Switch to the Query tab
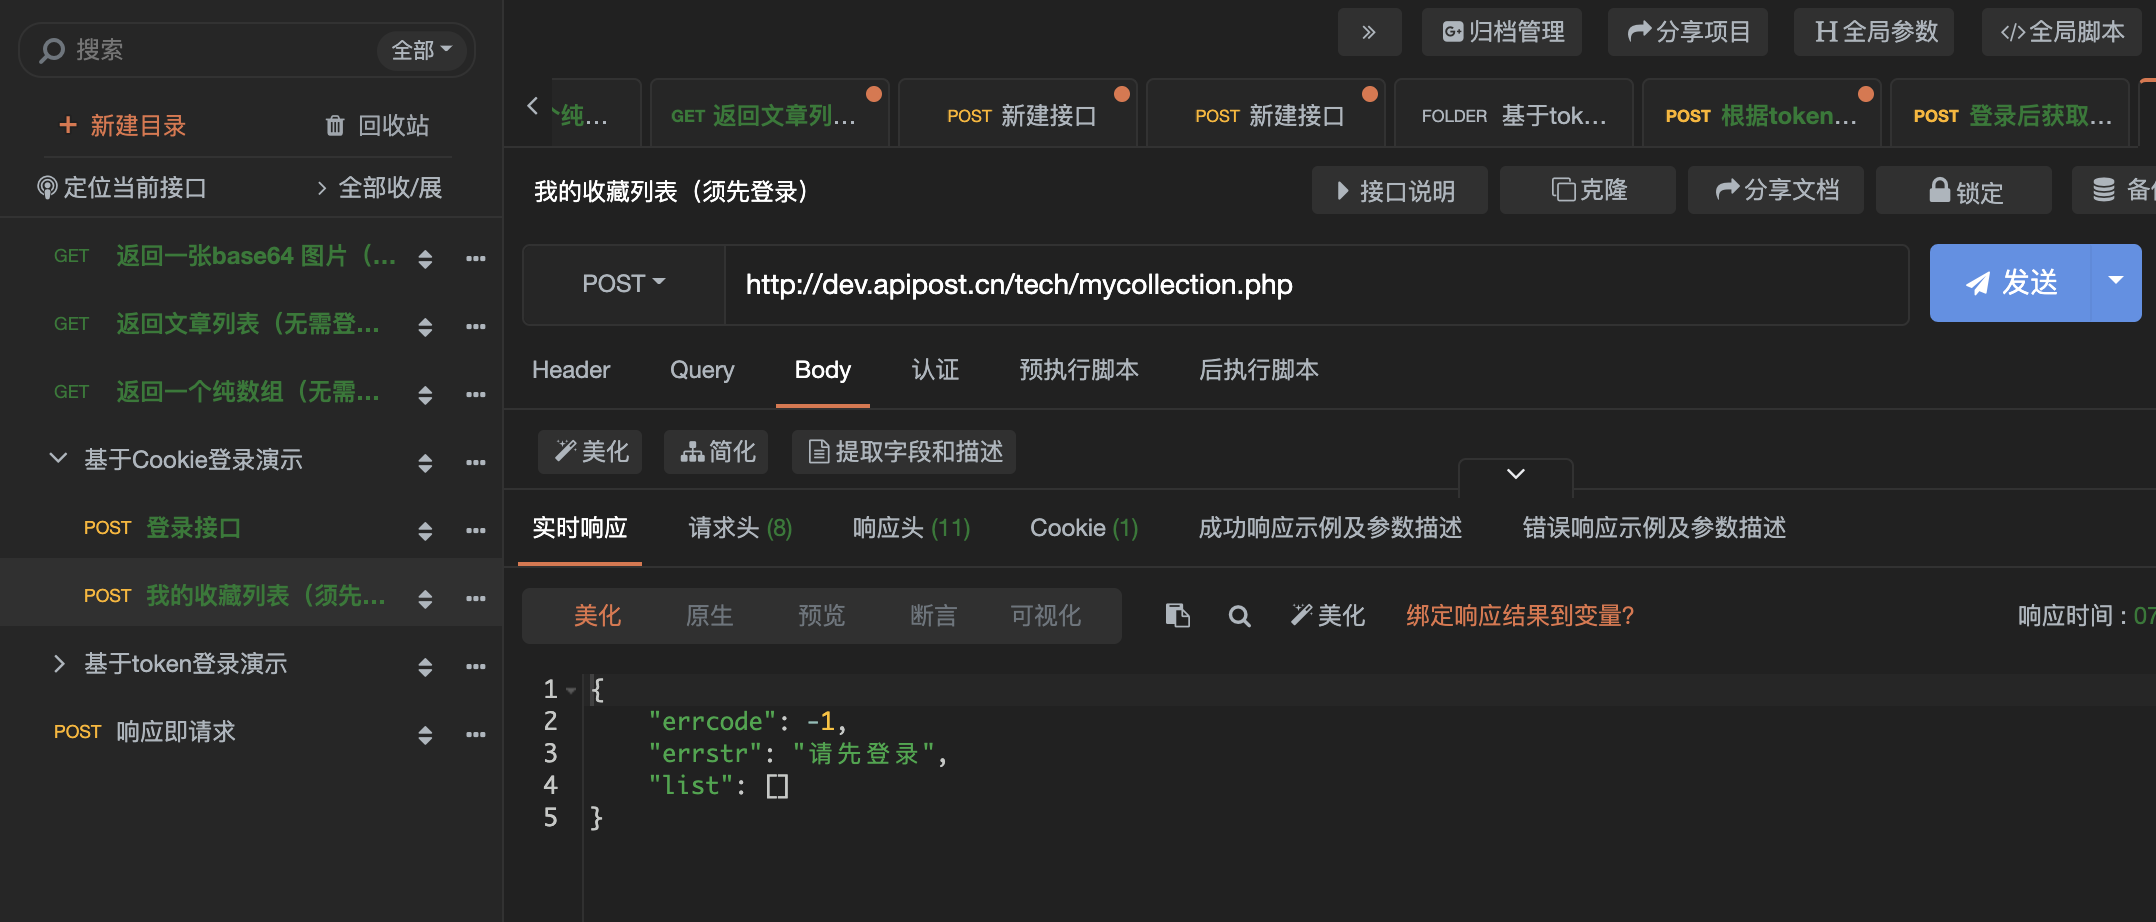This screenshot has width=2156, height=922. click(702, 370)
